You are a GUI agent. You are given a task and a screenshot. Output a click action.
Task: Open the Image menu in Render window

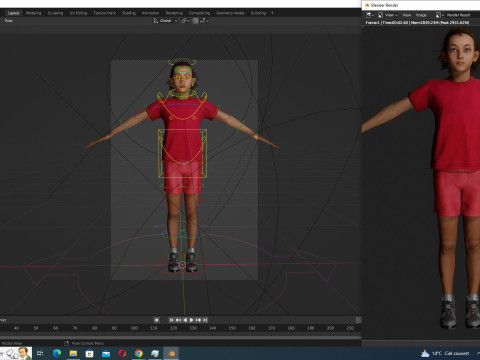[x=421, y=15]
